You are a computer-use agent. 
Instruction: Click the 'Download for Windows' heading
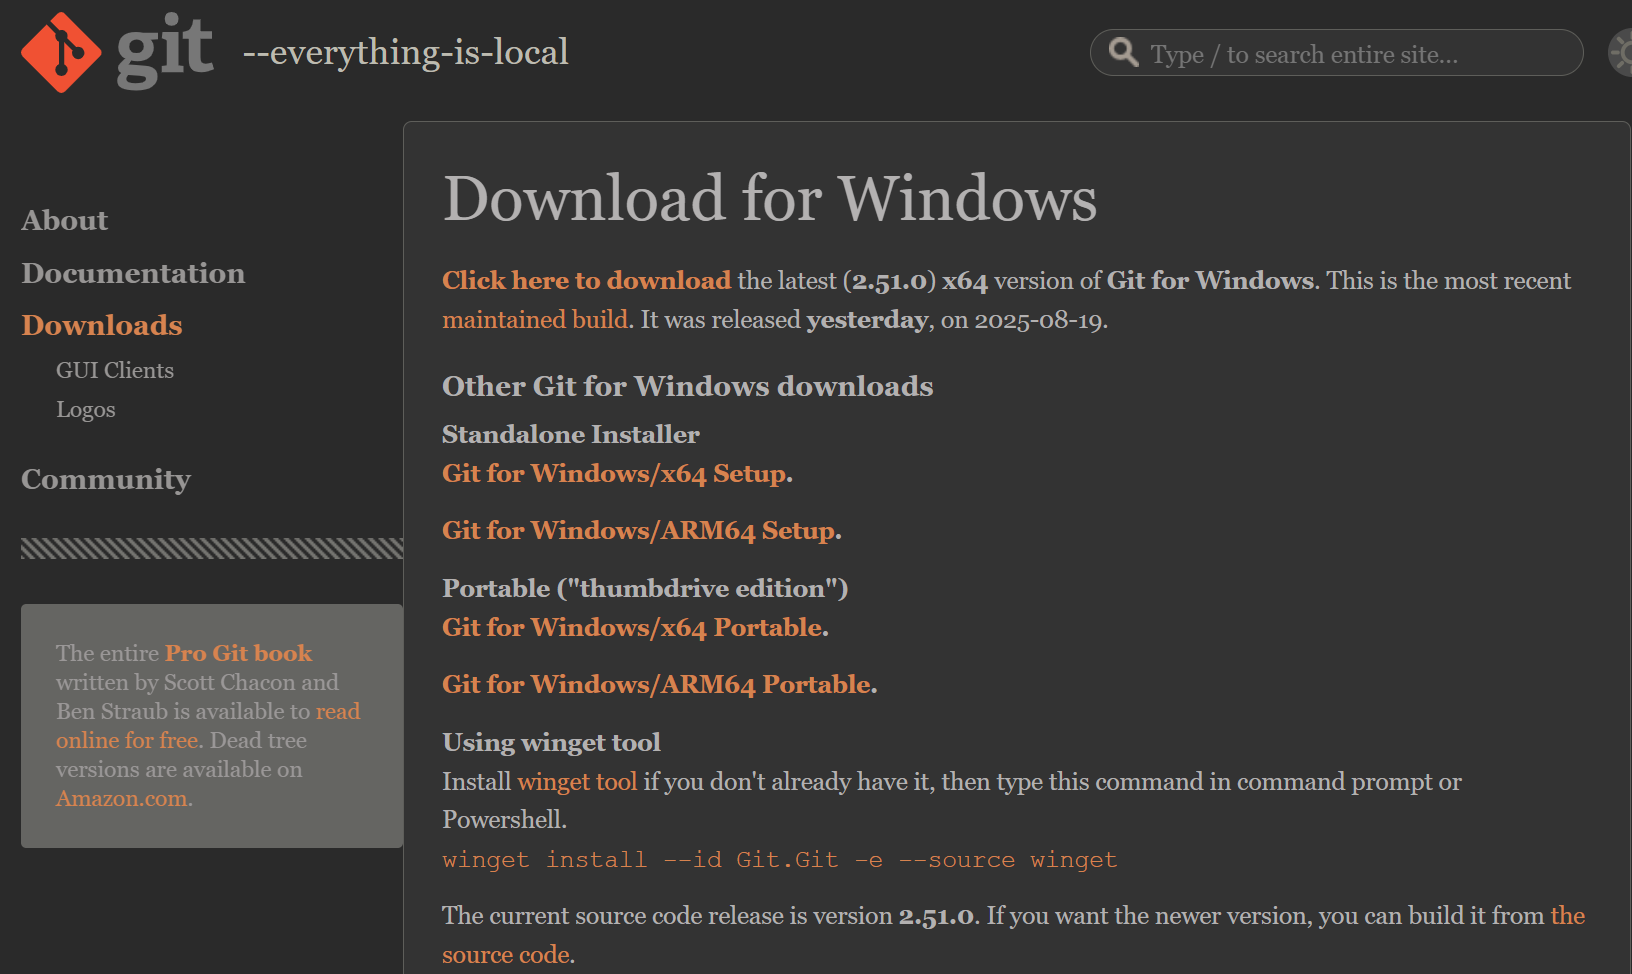click(x=770, y=198)
